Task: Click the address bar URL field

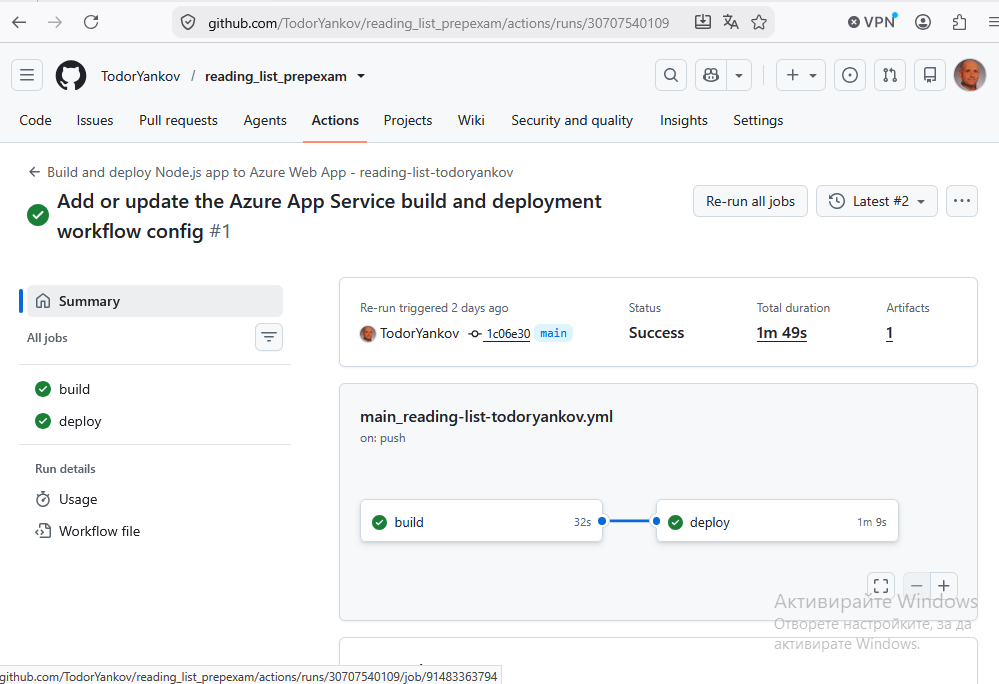Action: pos(438,23)
